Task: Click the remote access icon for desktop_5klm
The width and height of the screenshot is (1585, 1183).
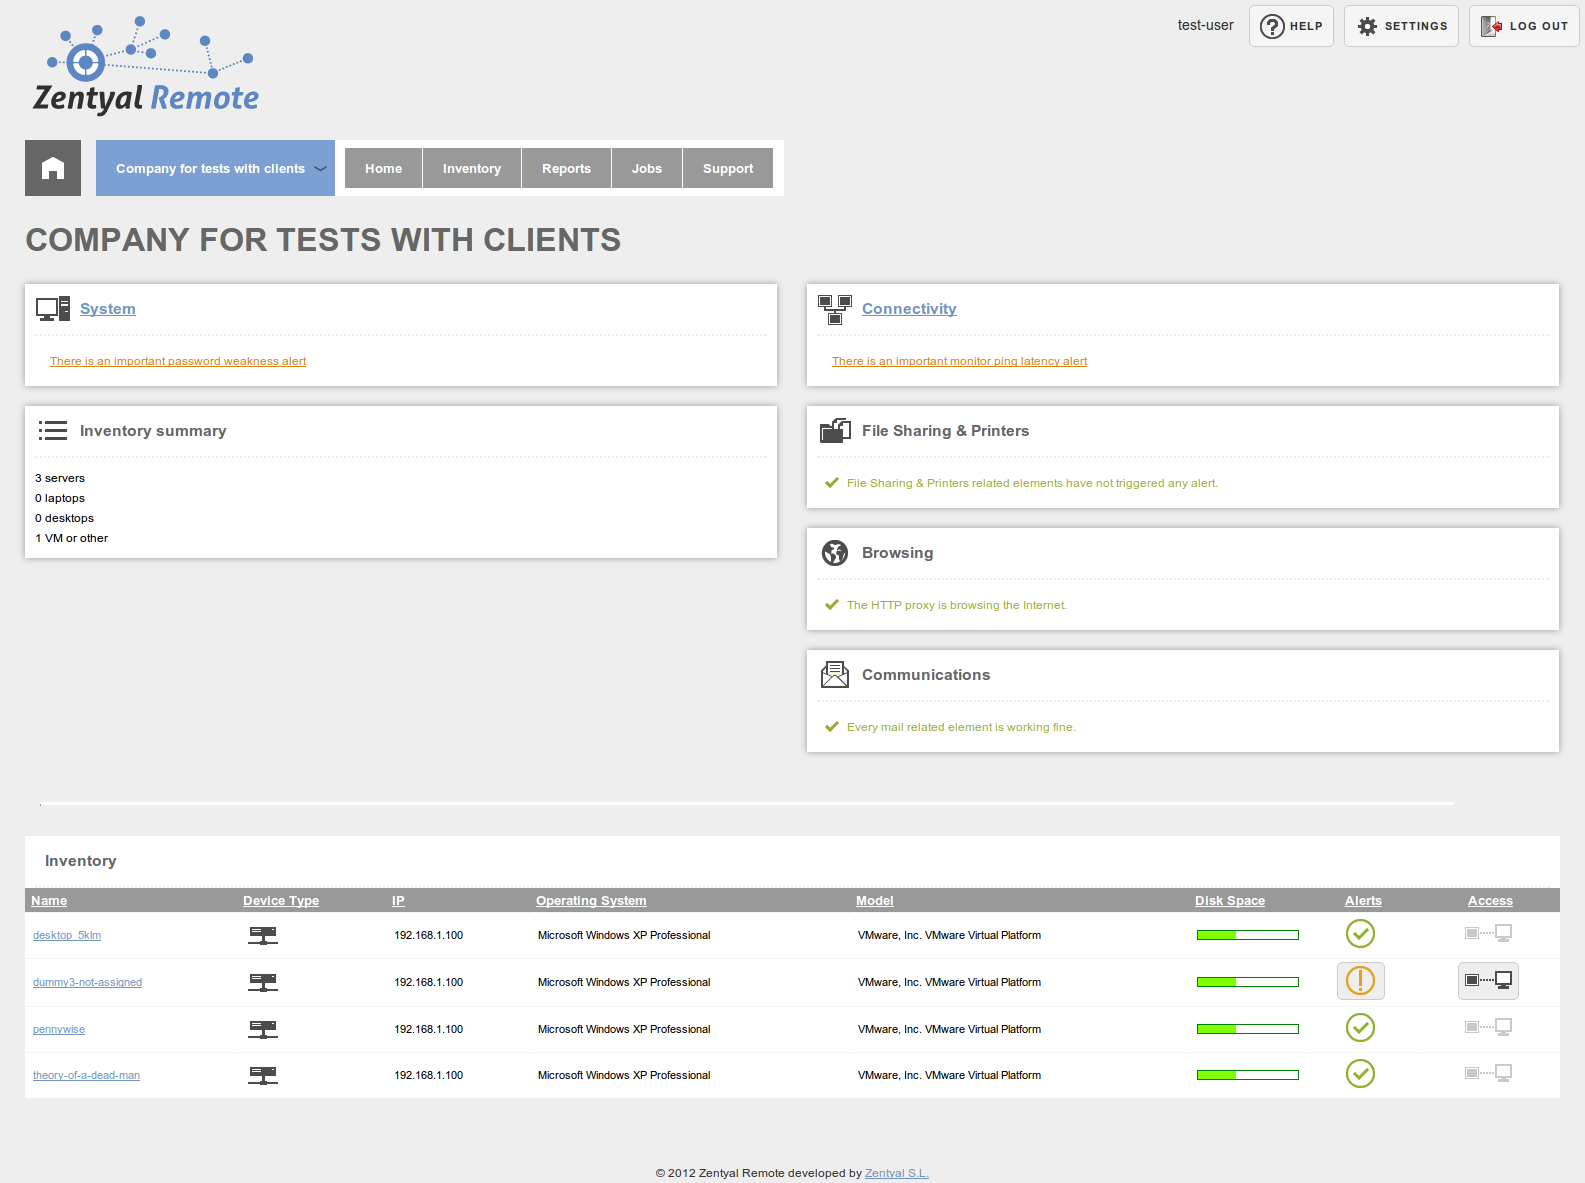Action: tap(1488, 934)
